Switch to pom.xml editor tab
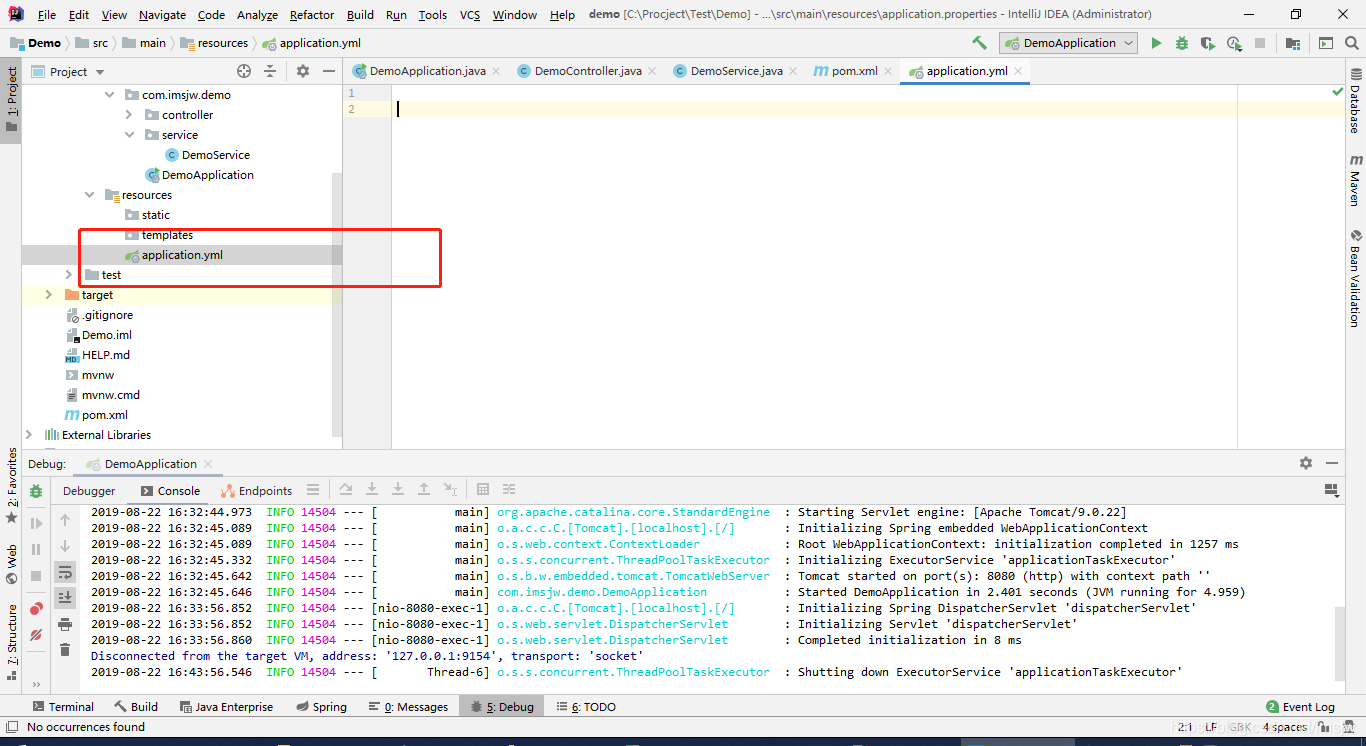This screenshot has width=1366, height=746. 854,71
